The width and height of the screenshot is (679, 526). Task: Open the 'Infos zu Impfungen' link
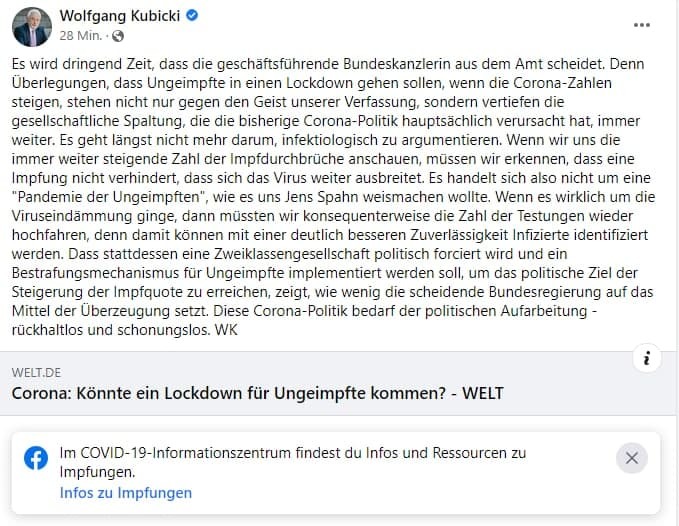126,493
